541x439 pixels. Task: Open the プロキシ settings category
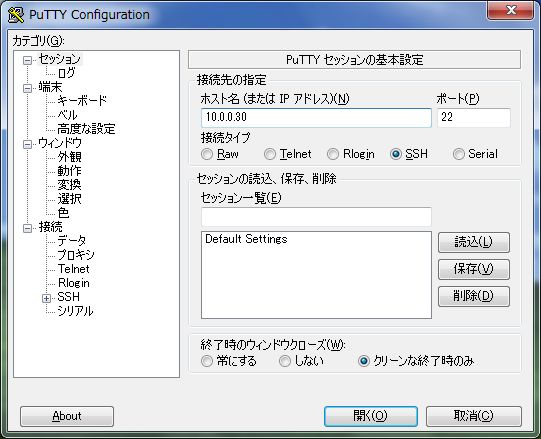click(x=76, y=255)
